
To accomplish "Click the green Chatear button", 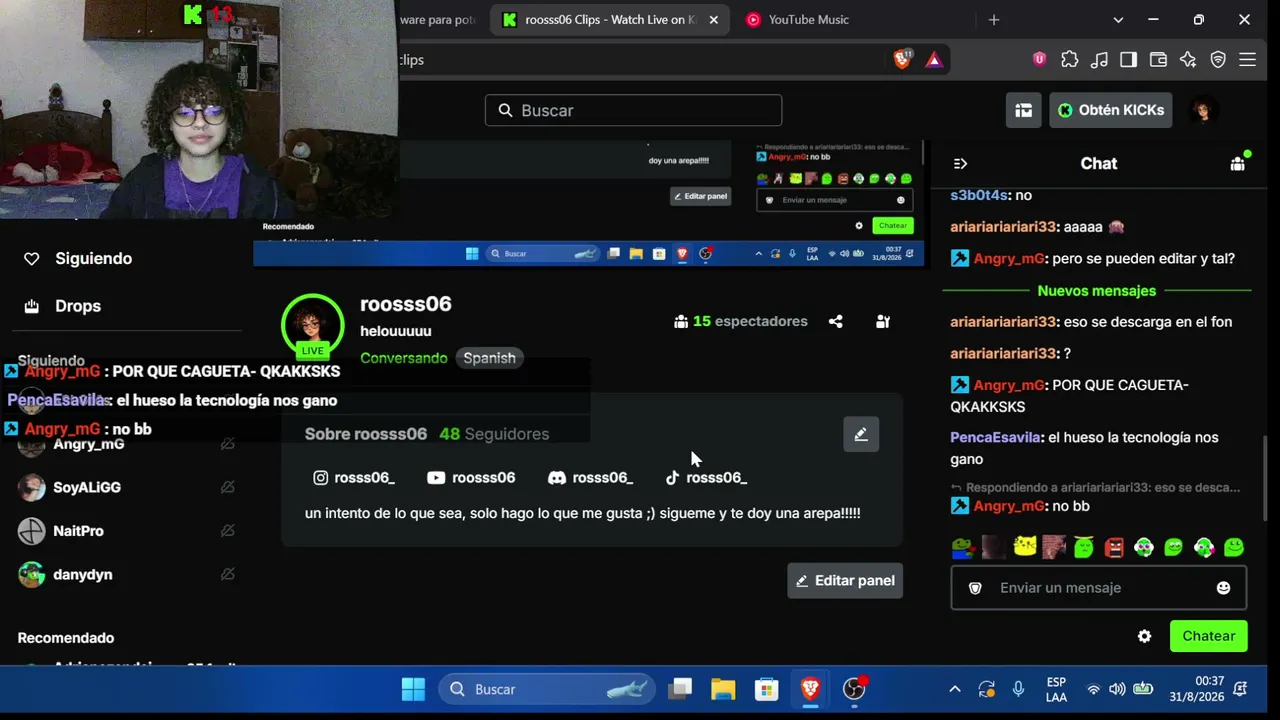I will click(x=1208, y=636).
